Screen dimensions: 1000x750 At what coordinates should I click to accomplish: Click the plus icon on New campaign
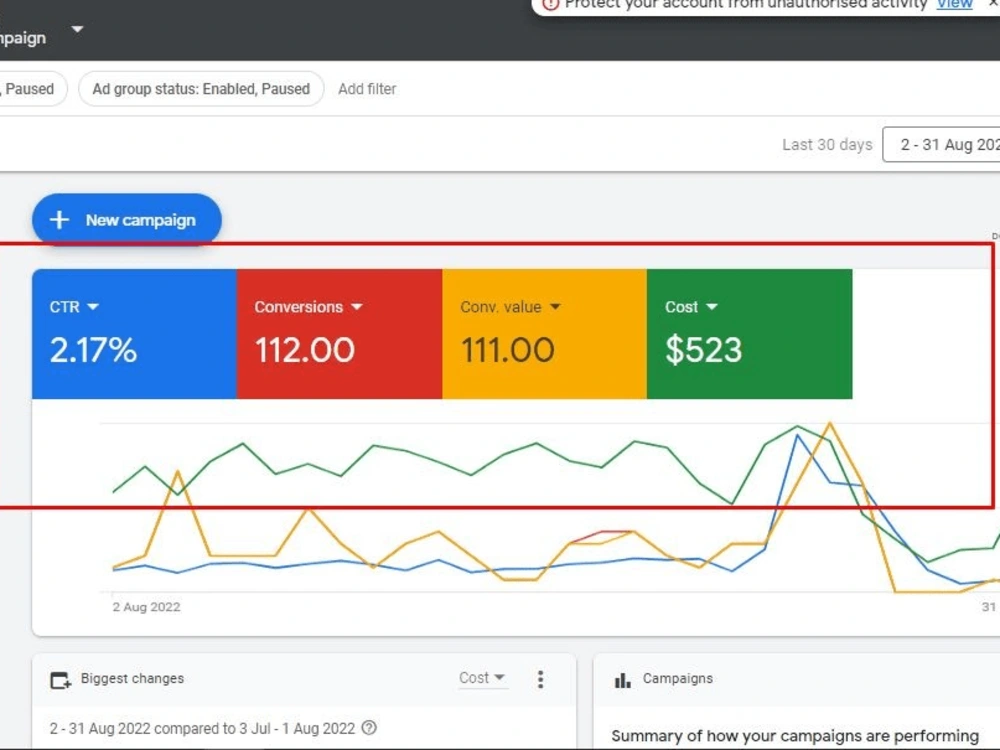tap(59, 220)
